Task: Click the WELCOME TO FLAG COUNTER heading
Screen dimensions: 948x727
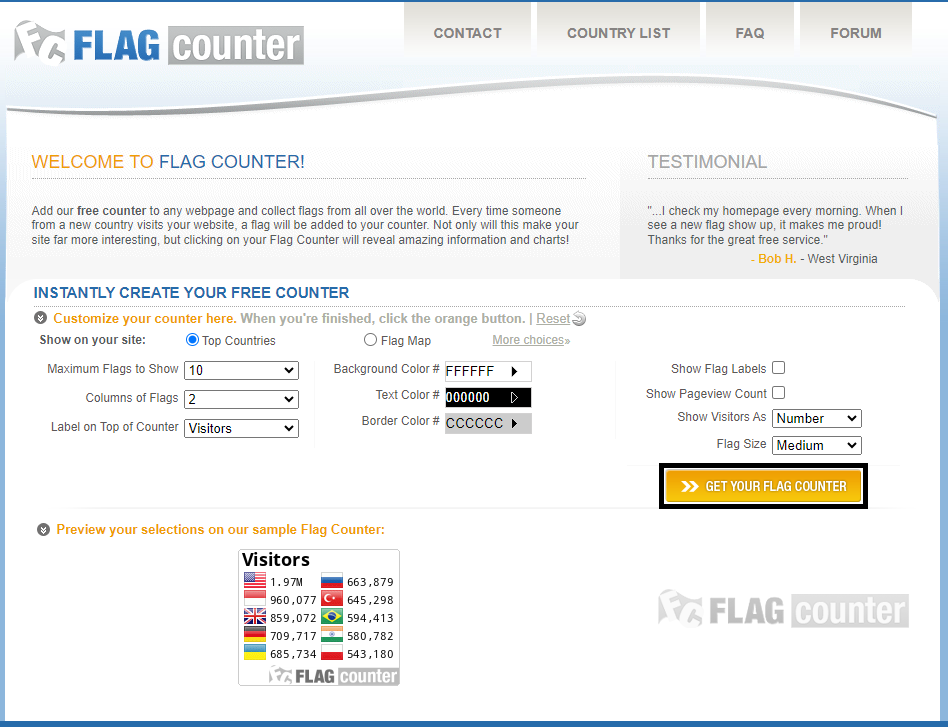Action: tap(168, 162)
